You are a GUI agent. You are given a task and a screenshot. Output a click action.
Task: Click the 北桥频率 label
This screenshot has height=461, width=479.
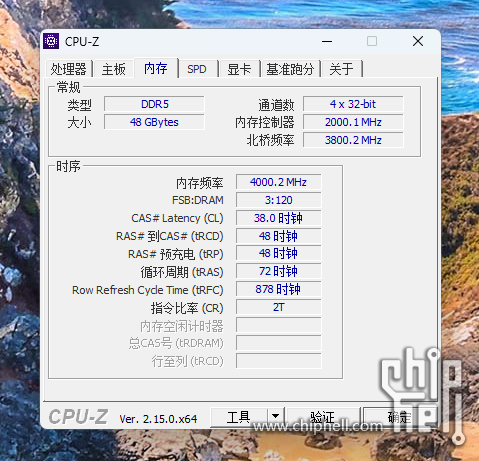[270, 140]
